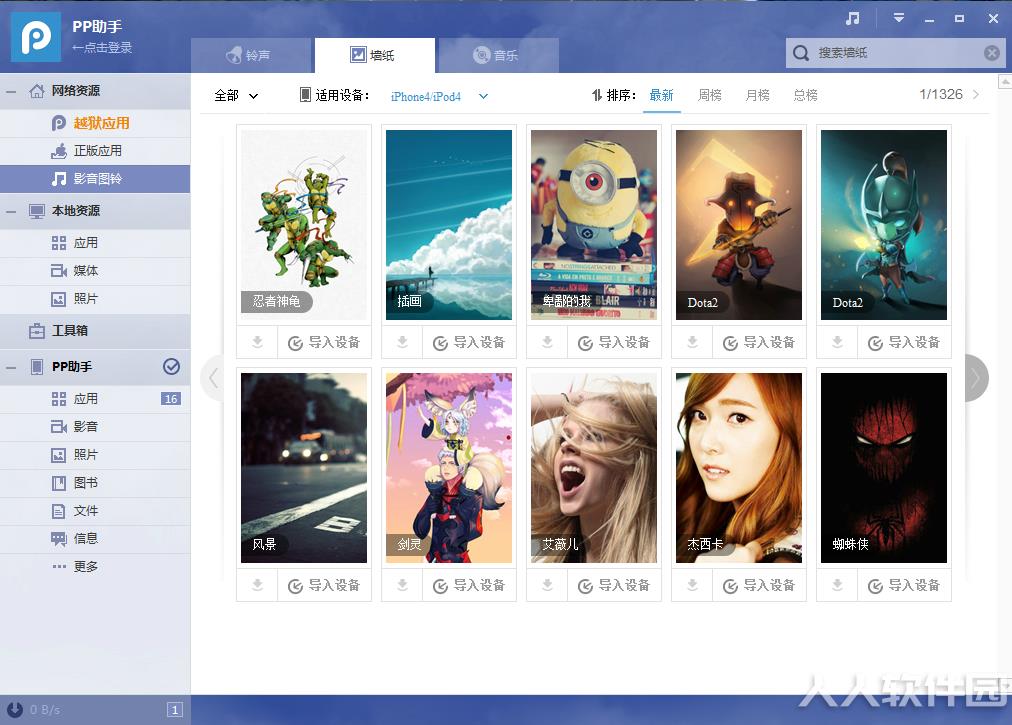Import 杰西卡 wallpaper to device

759,586
